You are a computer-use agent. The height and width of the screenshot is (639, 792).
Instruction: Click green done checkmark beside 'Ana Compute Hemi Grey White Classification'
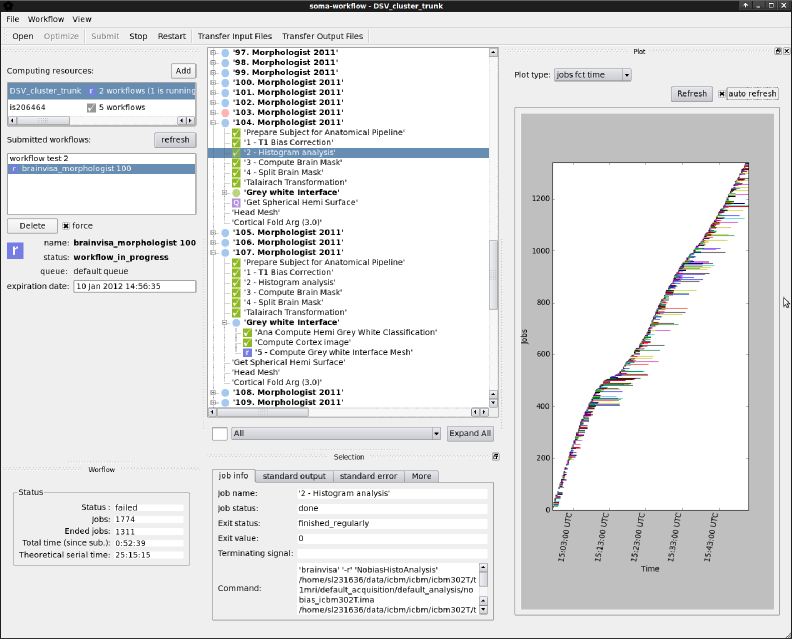pyautogui.click(x=248, y=332)
